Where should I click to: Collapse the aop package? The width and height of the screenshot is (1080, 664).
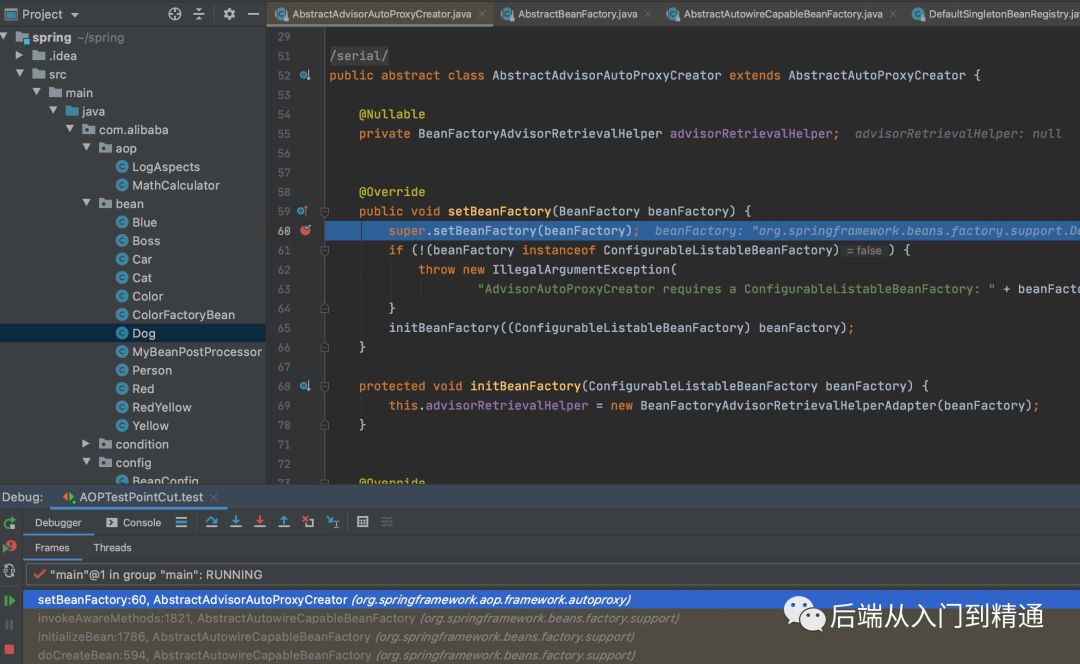(86, 147)
